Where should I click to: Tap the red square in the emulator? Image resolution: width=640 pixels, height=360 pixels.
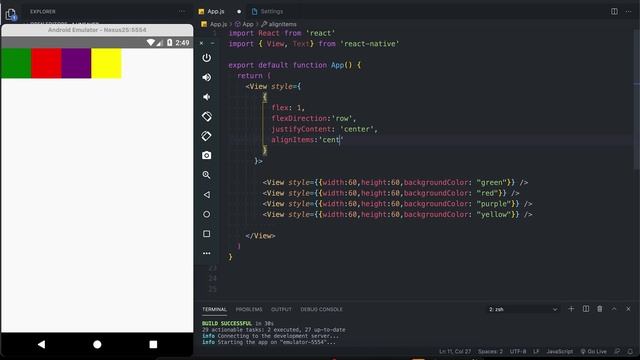pos(46,63)
